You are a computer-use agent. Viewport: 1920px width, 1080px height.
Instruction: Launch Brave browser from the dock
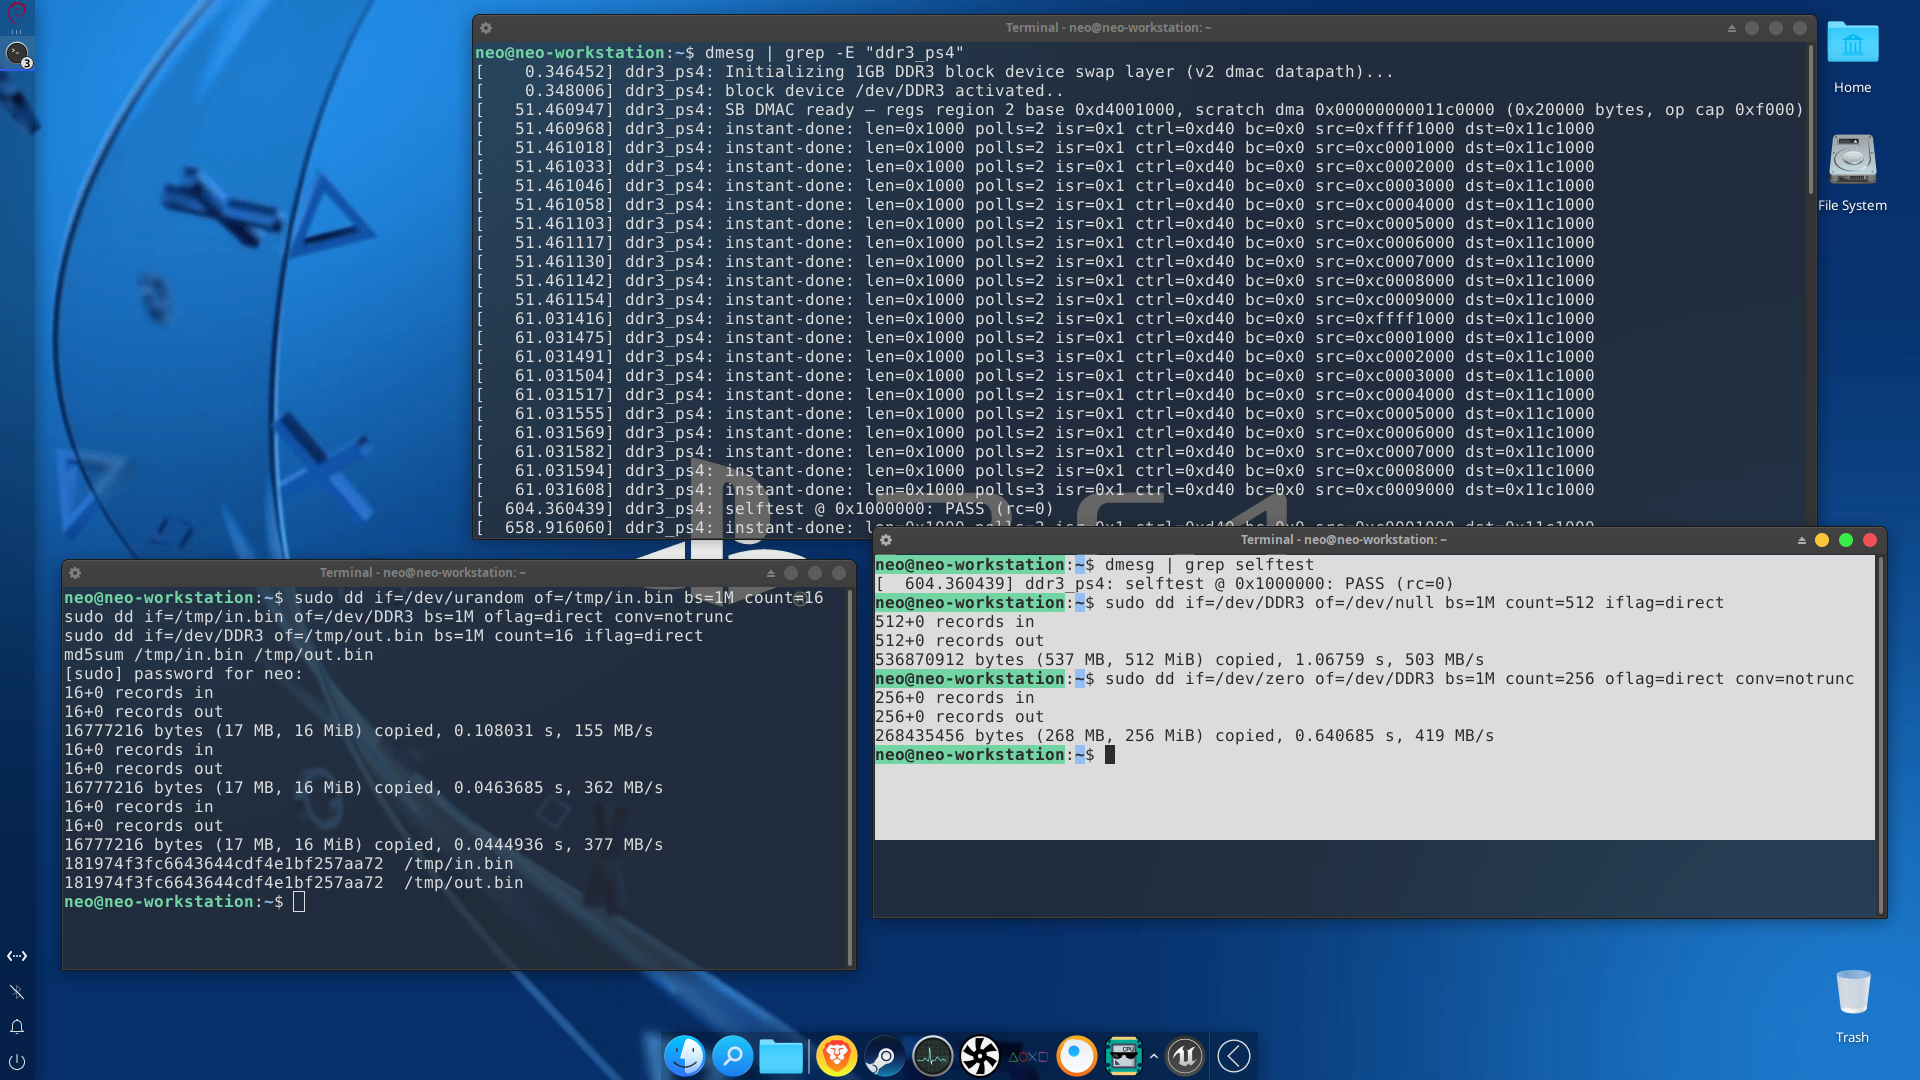pos(836,1056)
